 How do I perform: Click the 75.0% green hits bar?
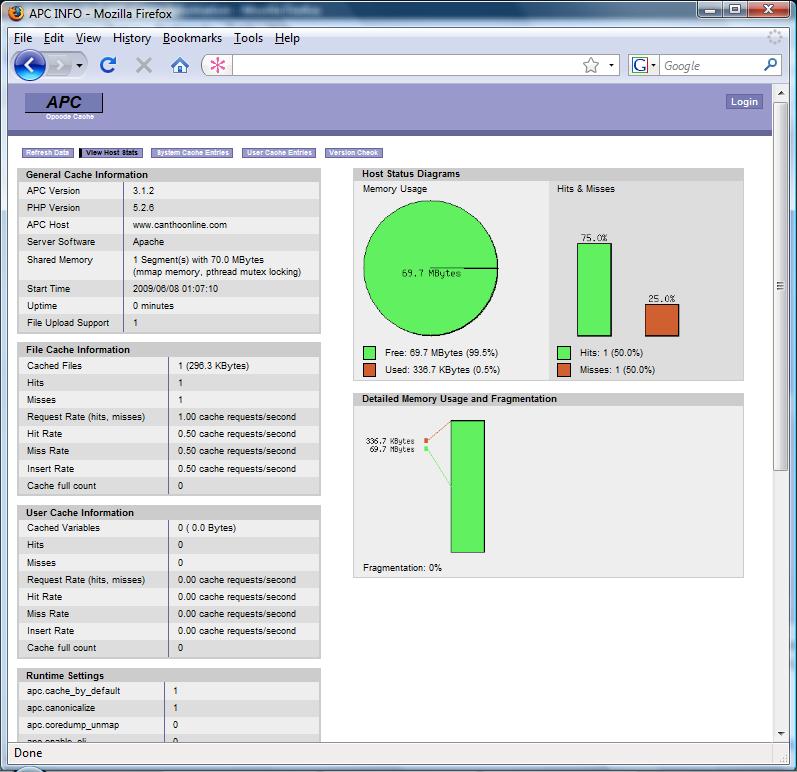pyautogui.click(x=594, y=290)
